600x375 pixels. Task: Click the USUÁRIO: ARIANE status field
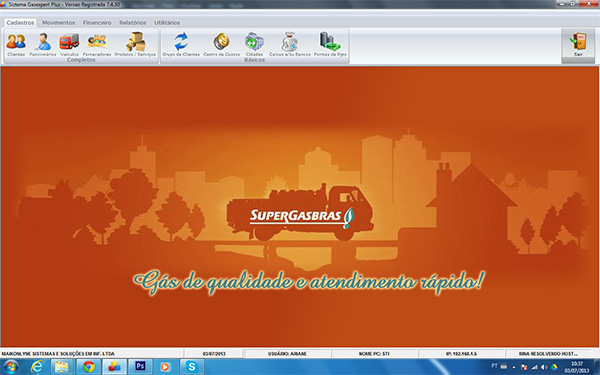[x=287, y=354]
